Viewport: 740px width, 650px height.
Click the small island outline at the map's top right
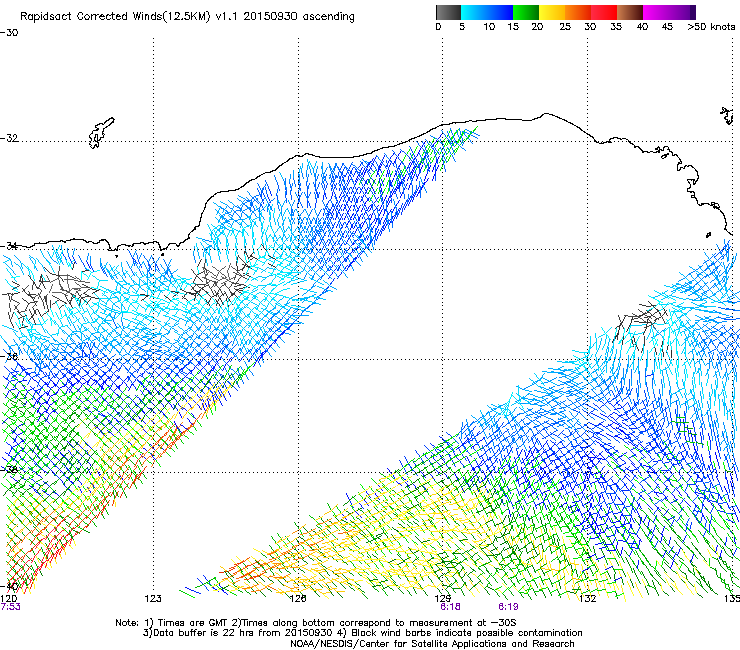point(727,115)
